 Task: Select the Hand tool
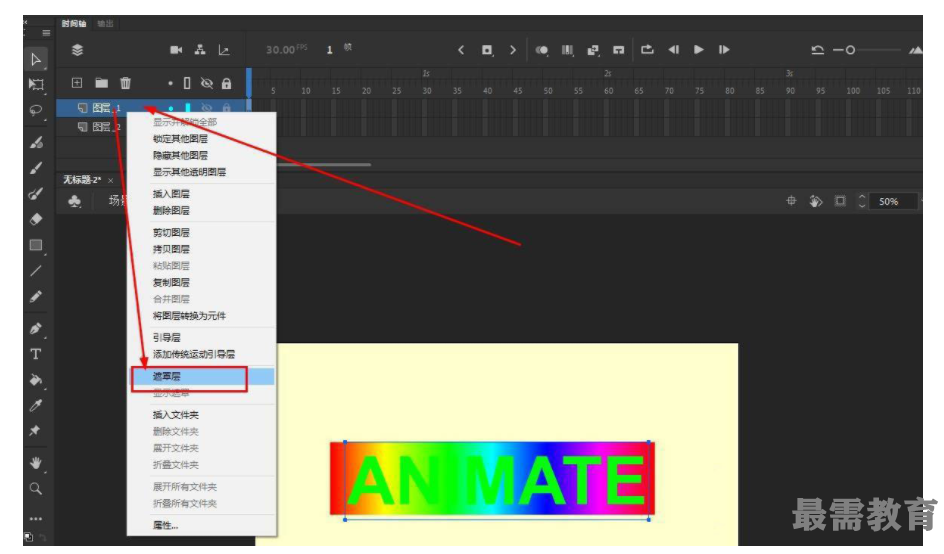pyautogui.click(x=36, y=462)
